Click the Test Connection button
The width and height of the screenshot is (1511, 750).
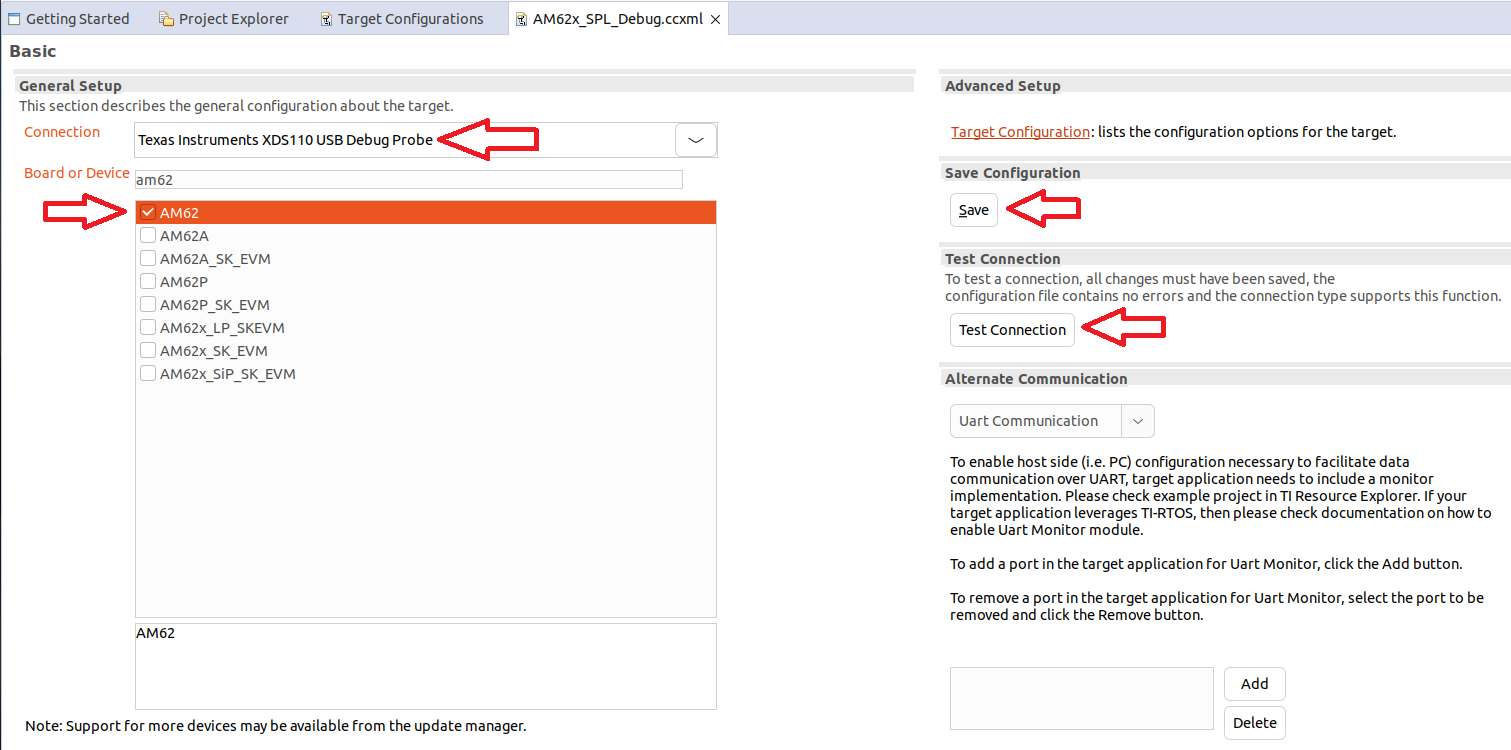coord(1012,330)
